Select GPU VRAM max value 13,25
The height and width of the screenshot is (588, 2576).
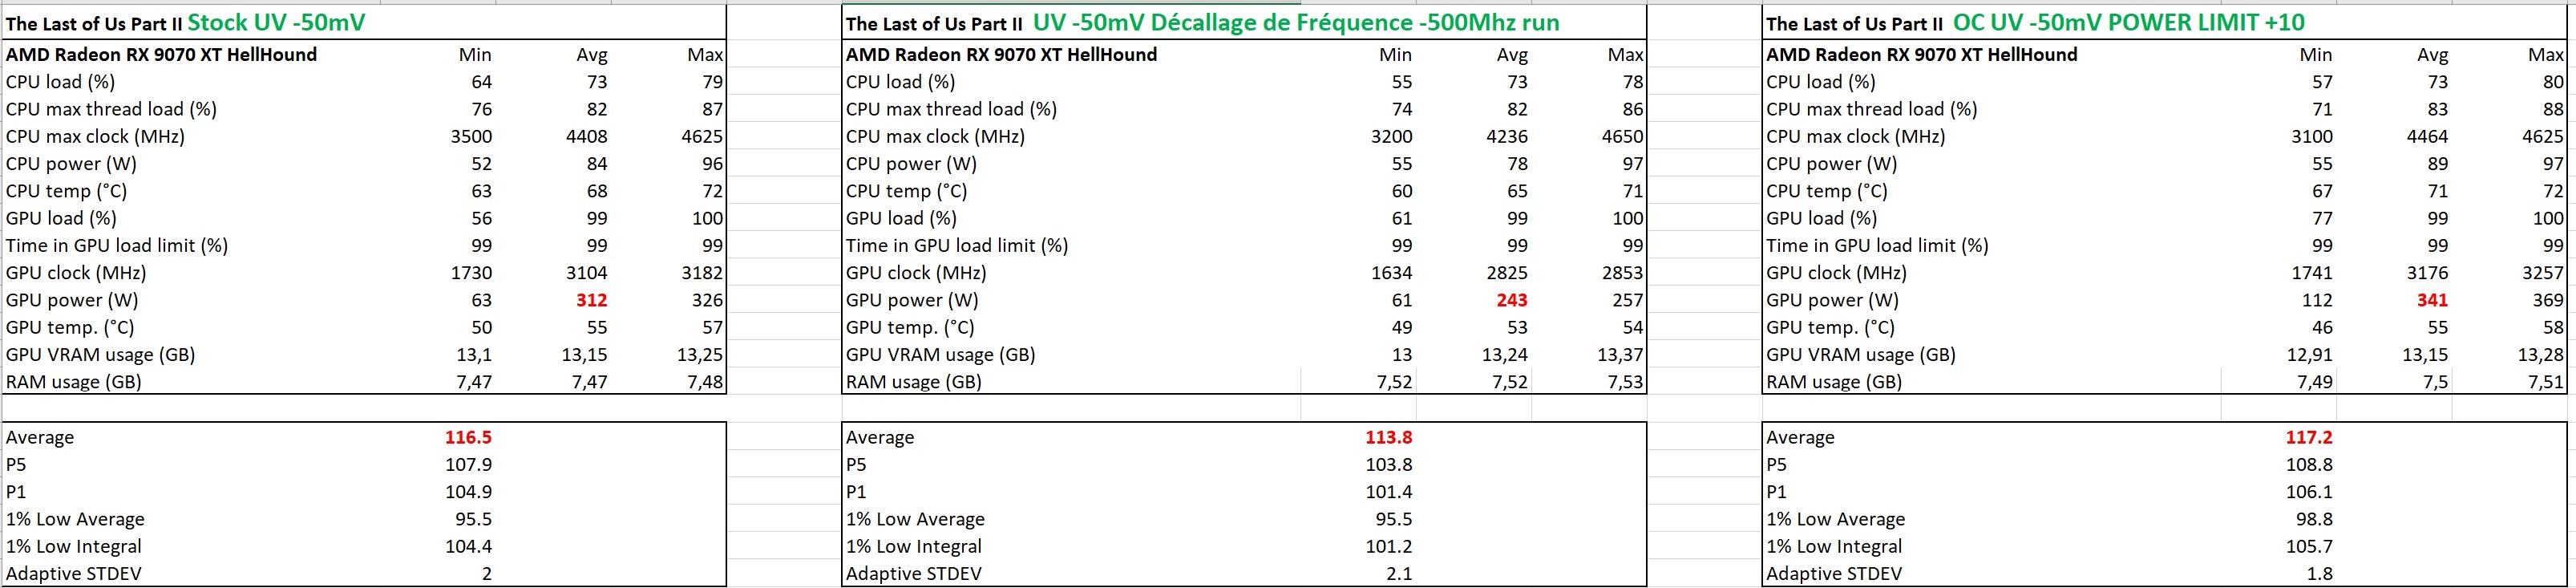click(698, 355)
